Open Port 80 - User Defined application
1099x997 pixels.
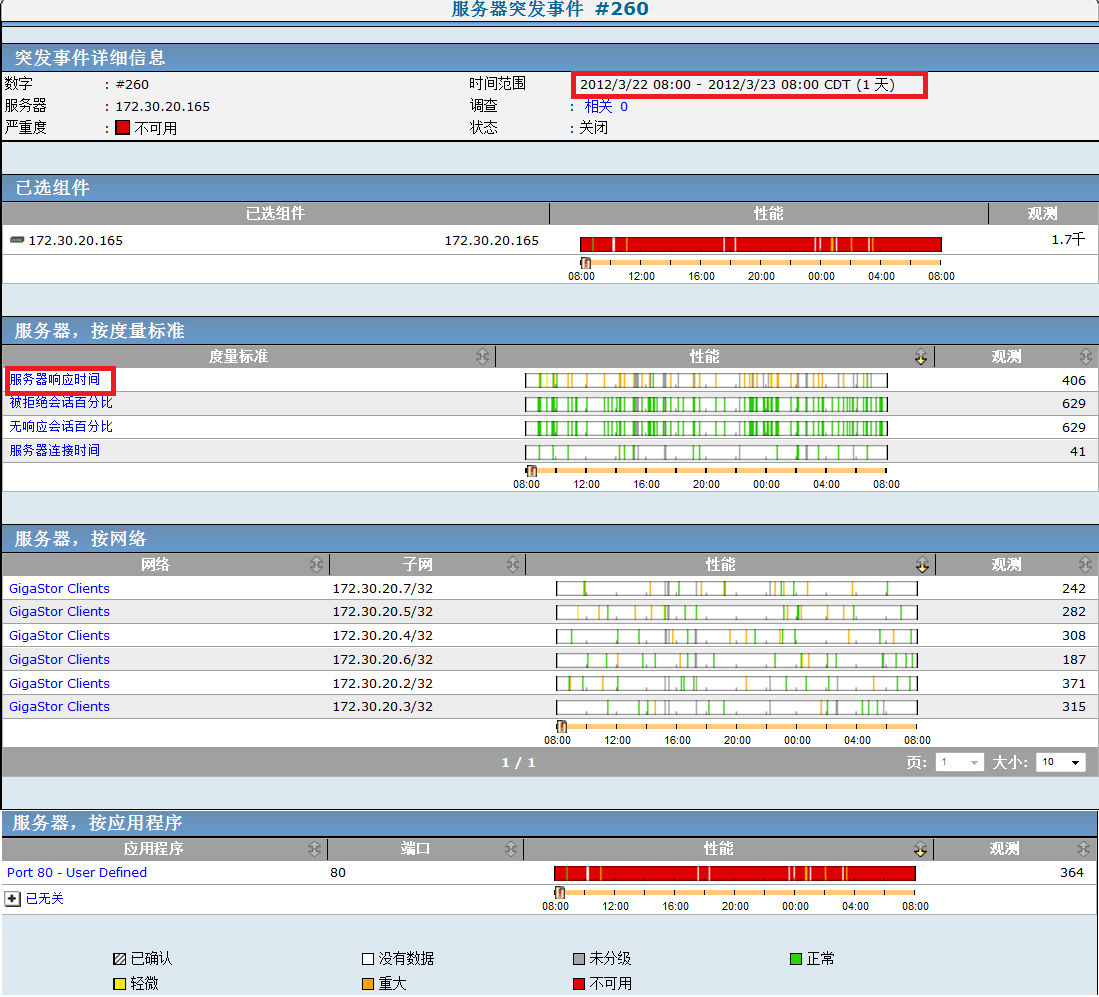77,873
